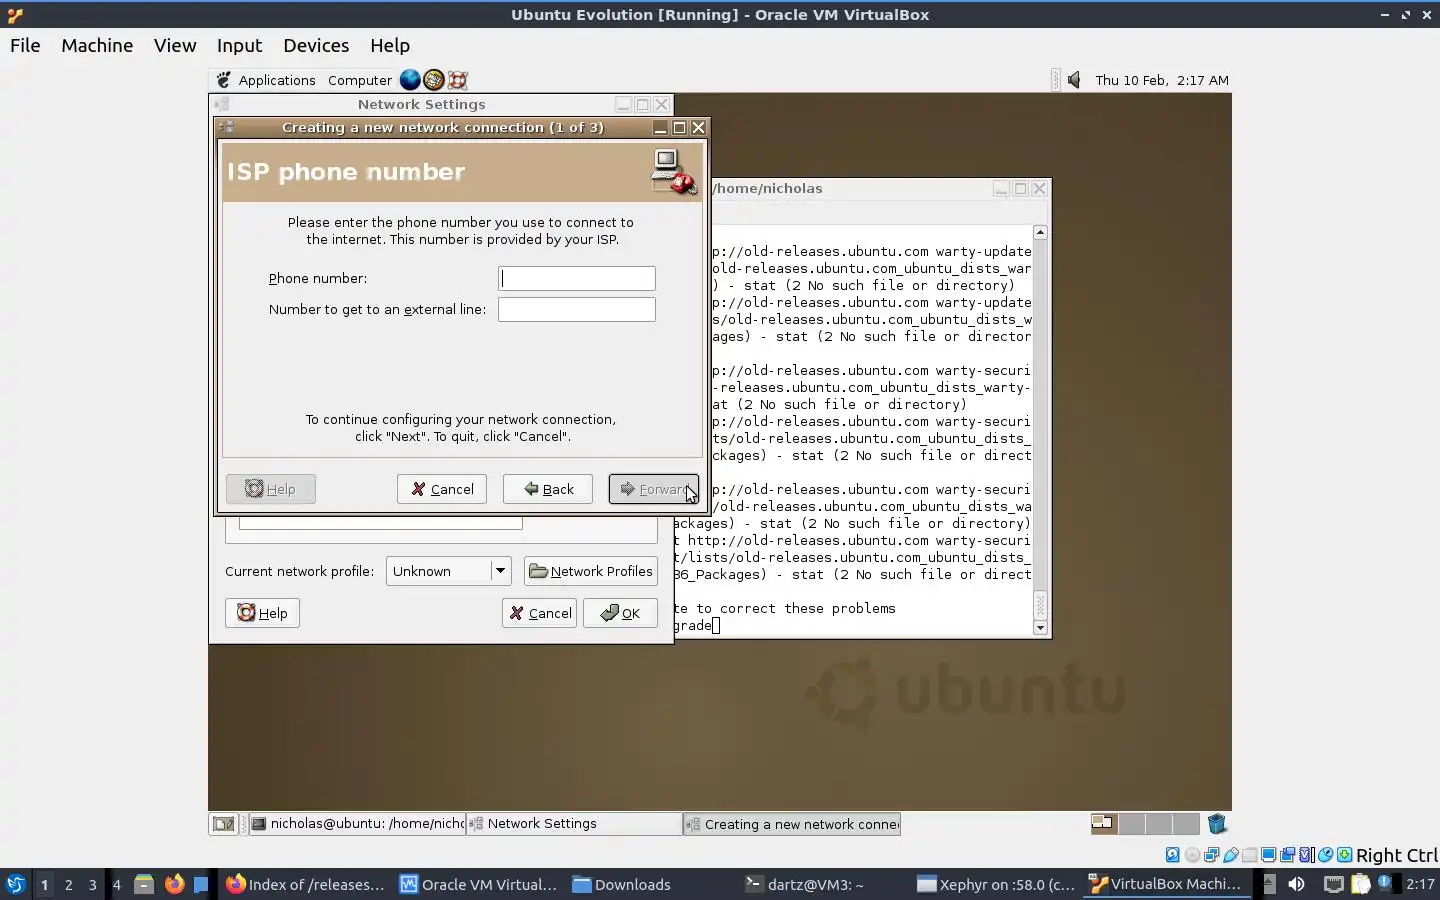Click the GNOME panel clock Thu 10 Feb

[x=1162, y=80]
